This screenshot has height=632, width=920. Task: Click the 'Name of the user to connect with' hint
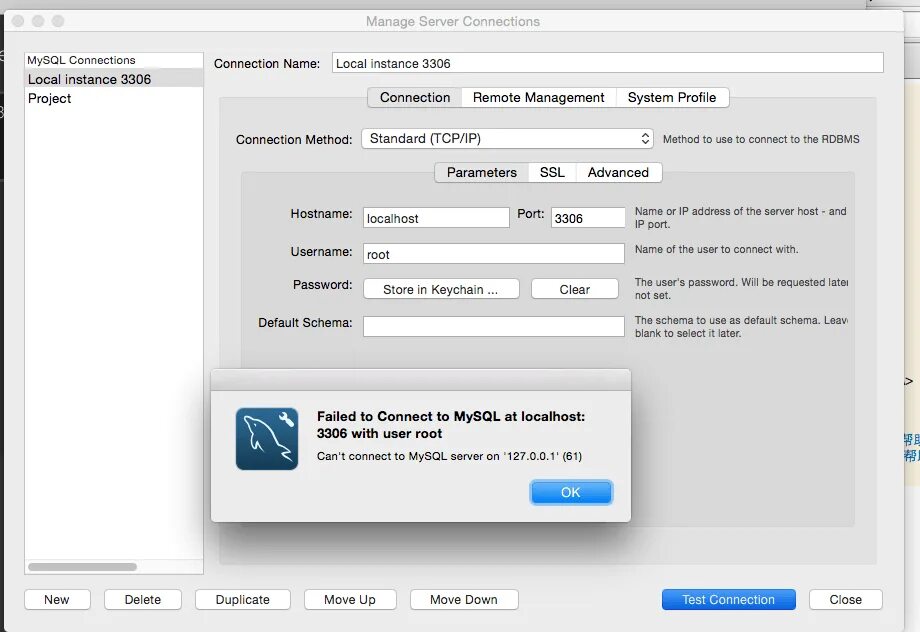pos(716,249)
